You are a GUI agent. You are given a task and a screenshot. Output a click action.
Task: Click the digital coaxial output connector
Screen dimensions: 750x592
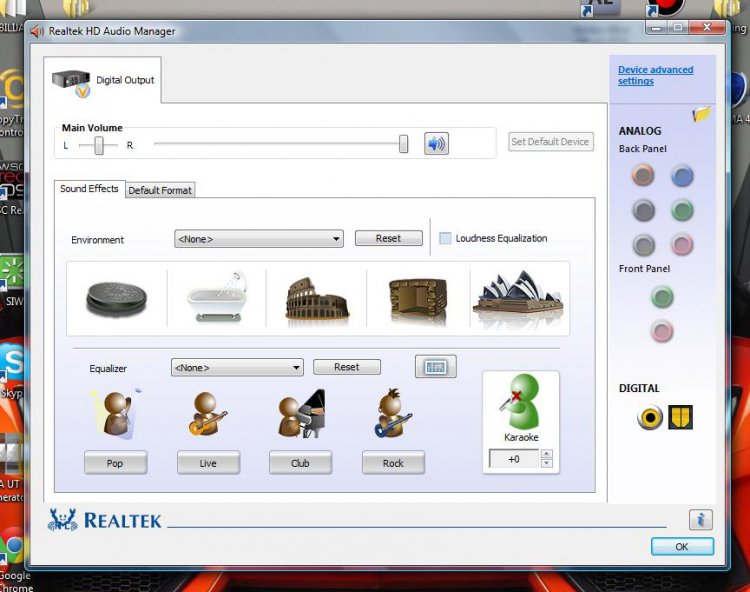tap(650, 417)
